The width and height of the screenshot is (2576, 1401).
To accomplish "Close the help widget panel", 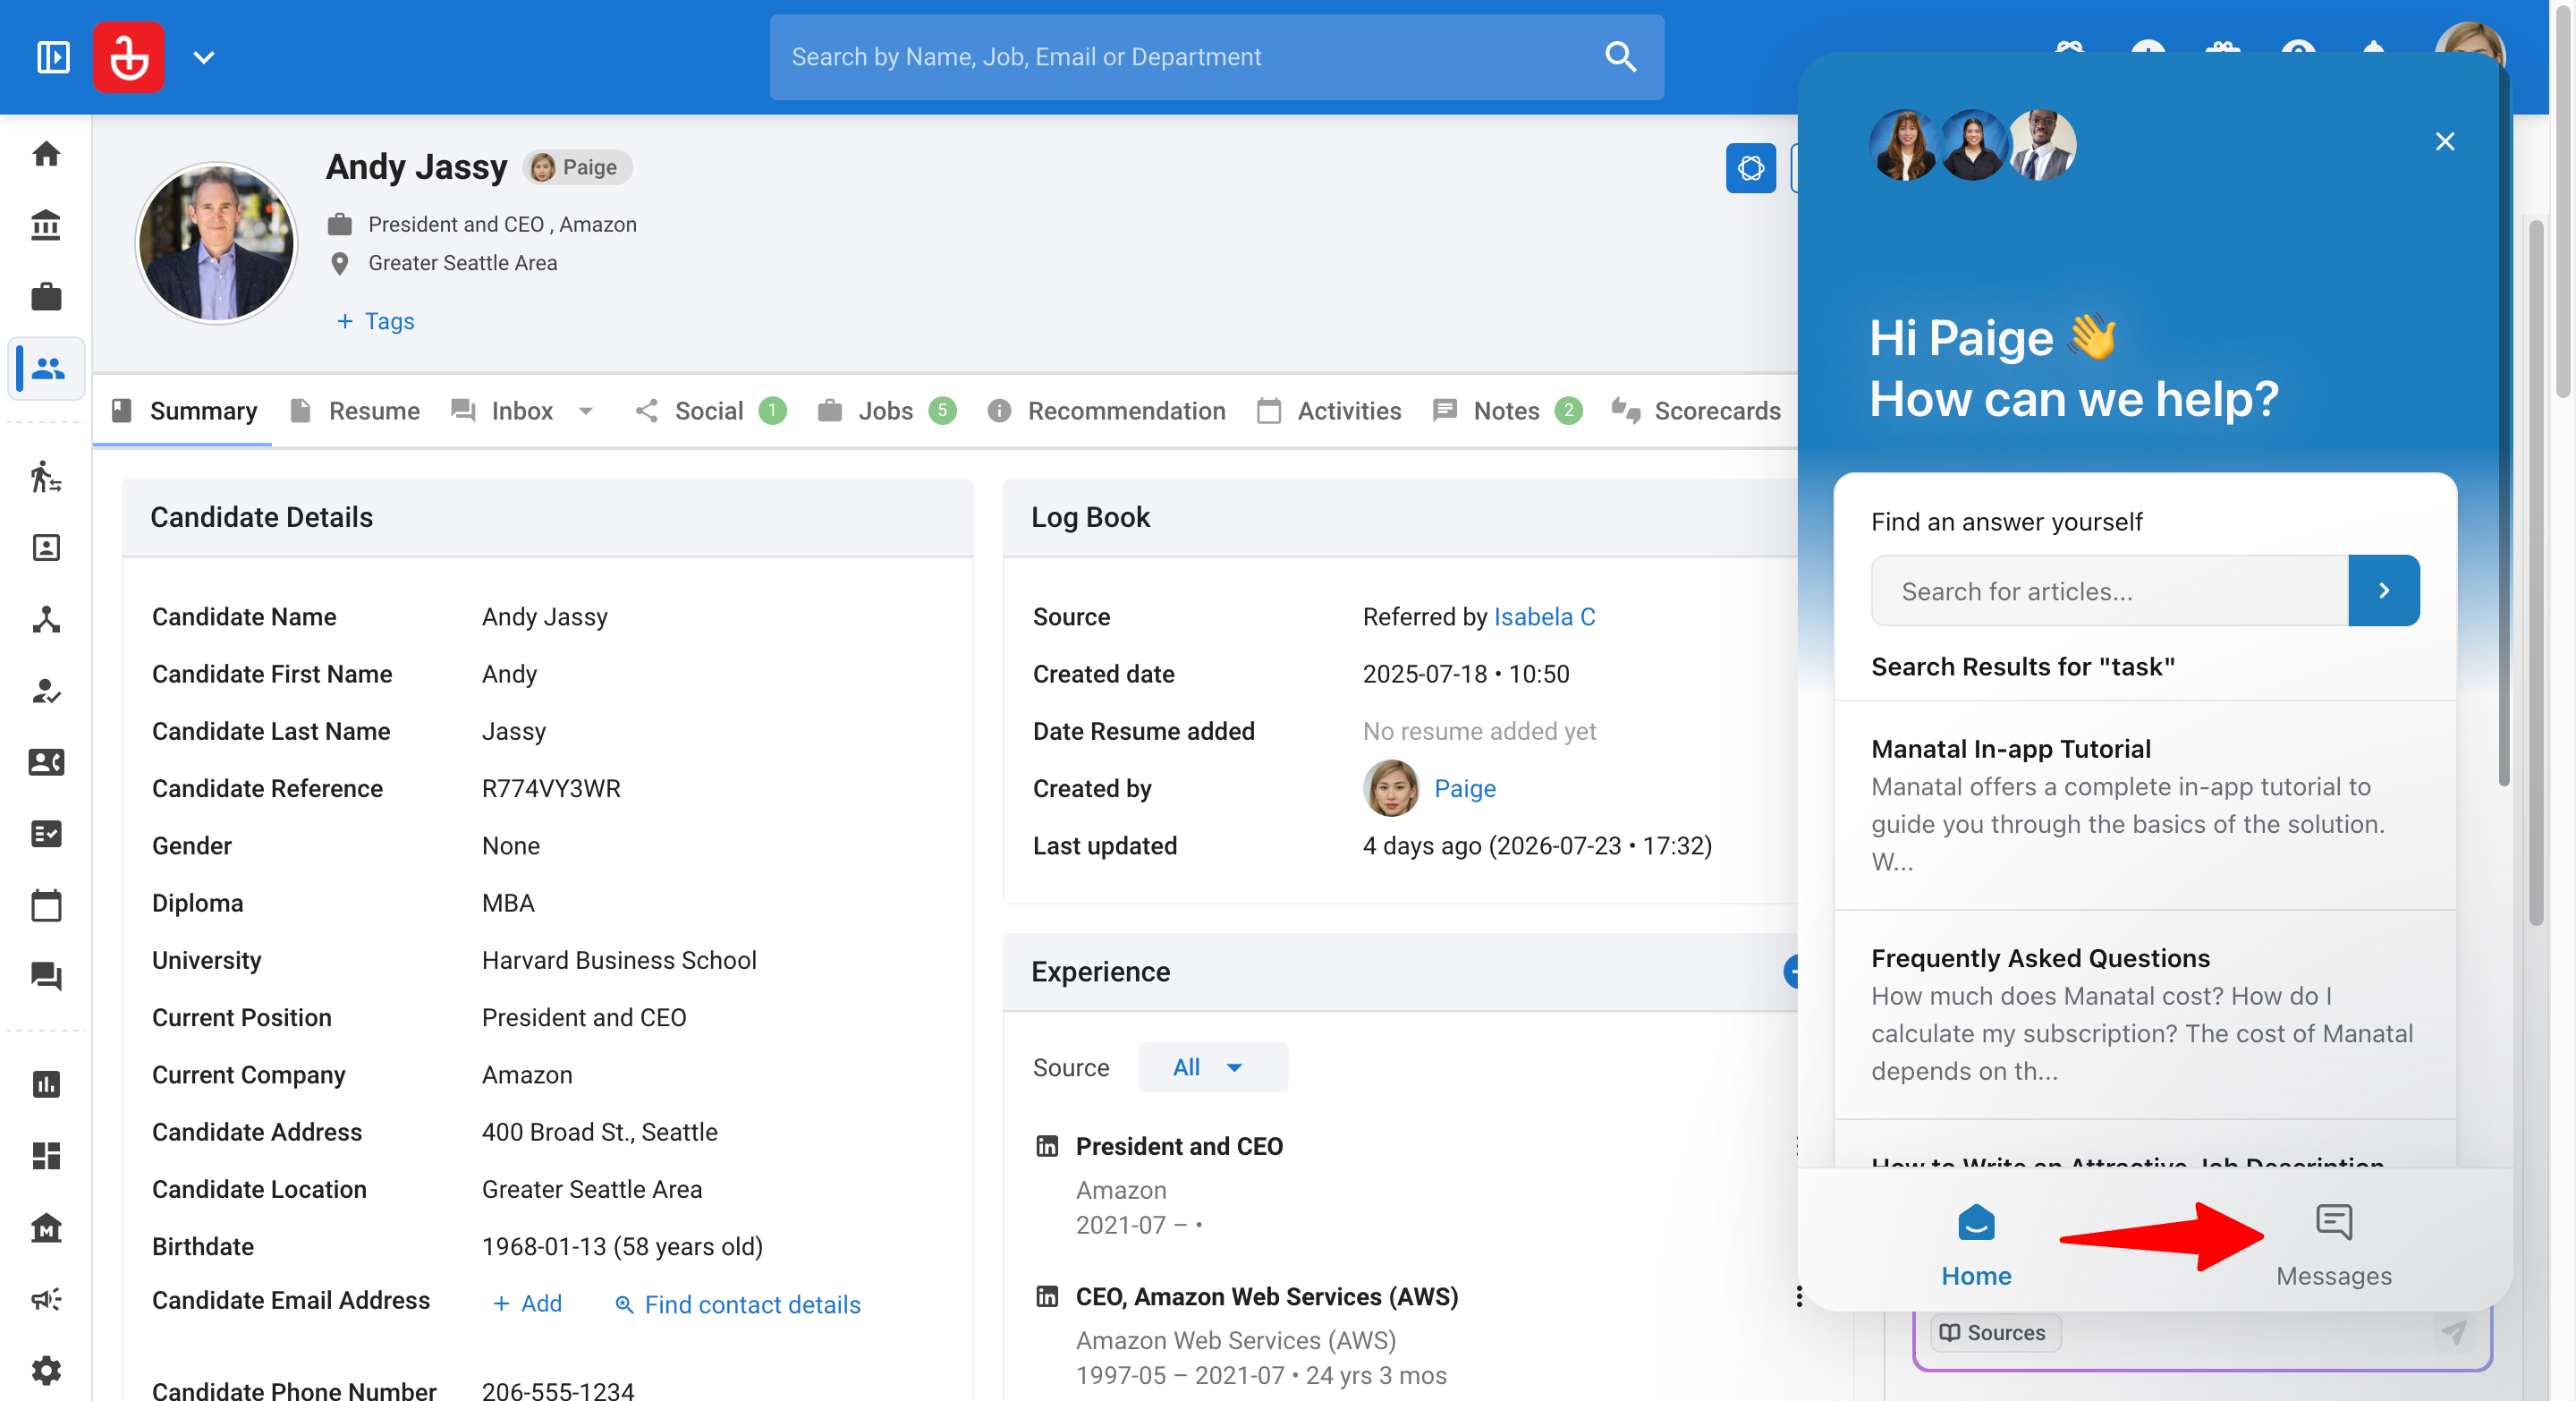I will click(x=2445, y=142).
